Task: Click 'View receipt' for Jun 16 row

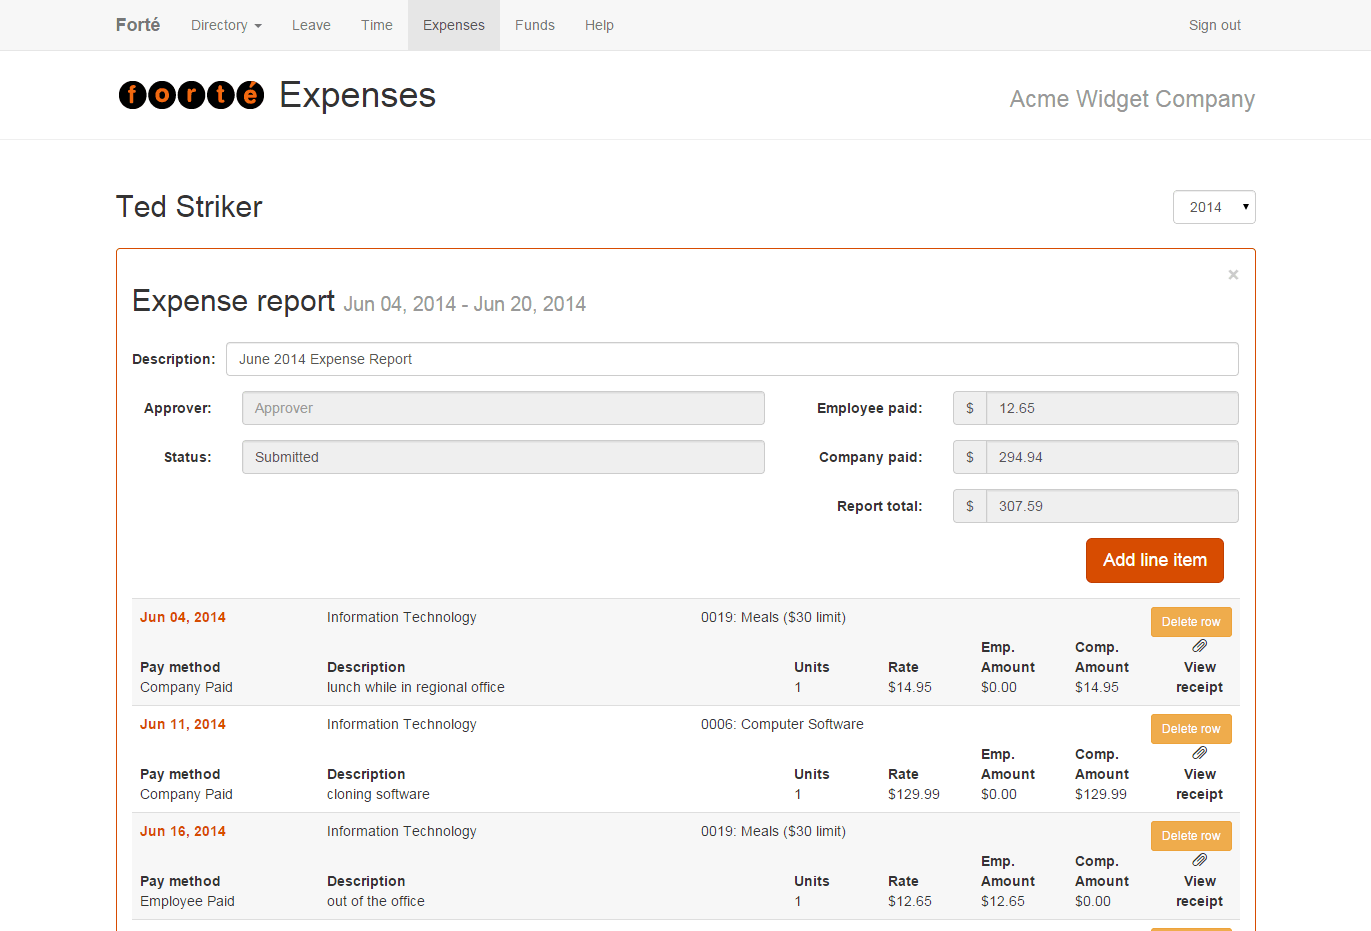Action: click(1199, 891)
